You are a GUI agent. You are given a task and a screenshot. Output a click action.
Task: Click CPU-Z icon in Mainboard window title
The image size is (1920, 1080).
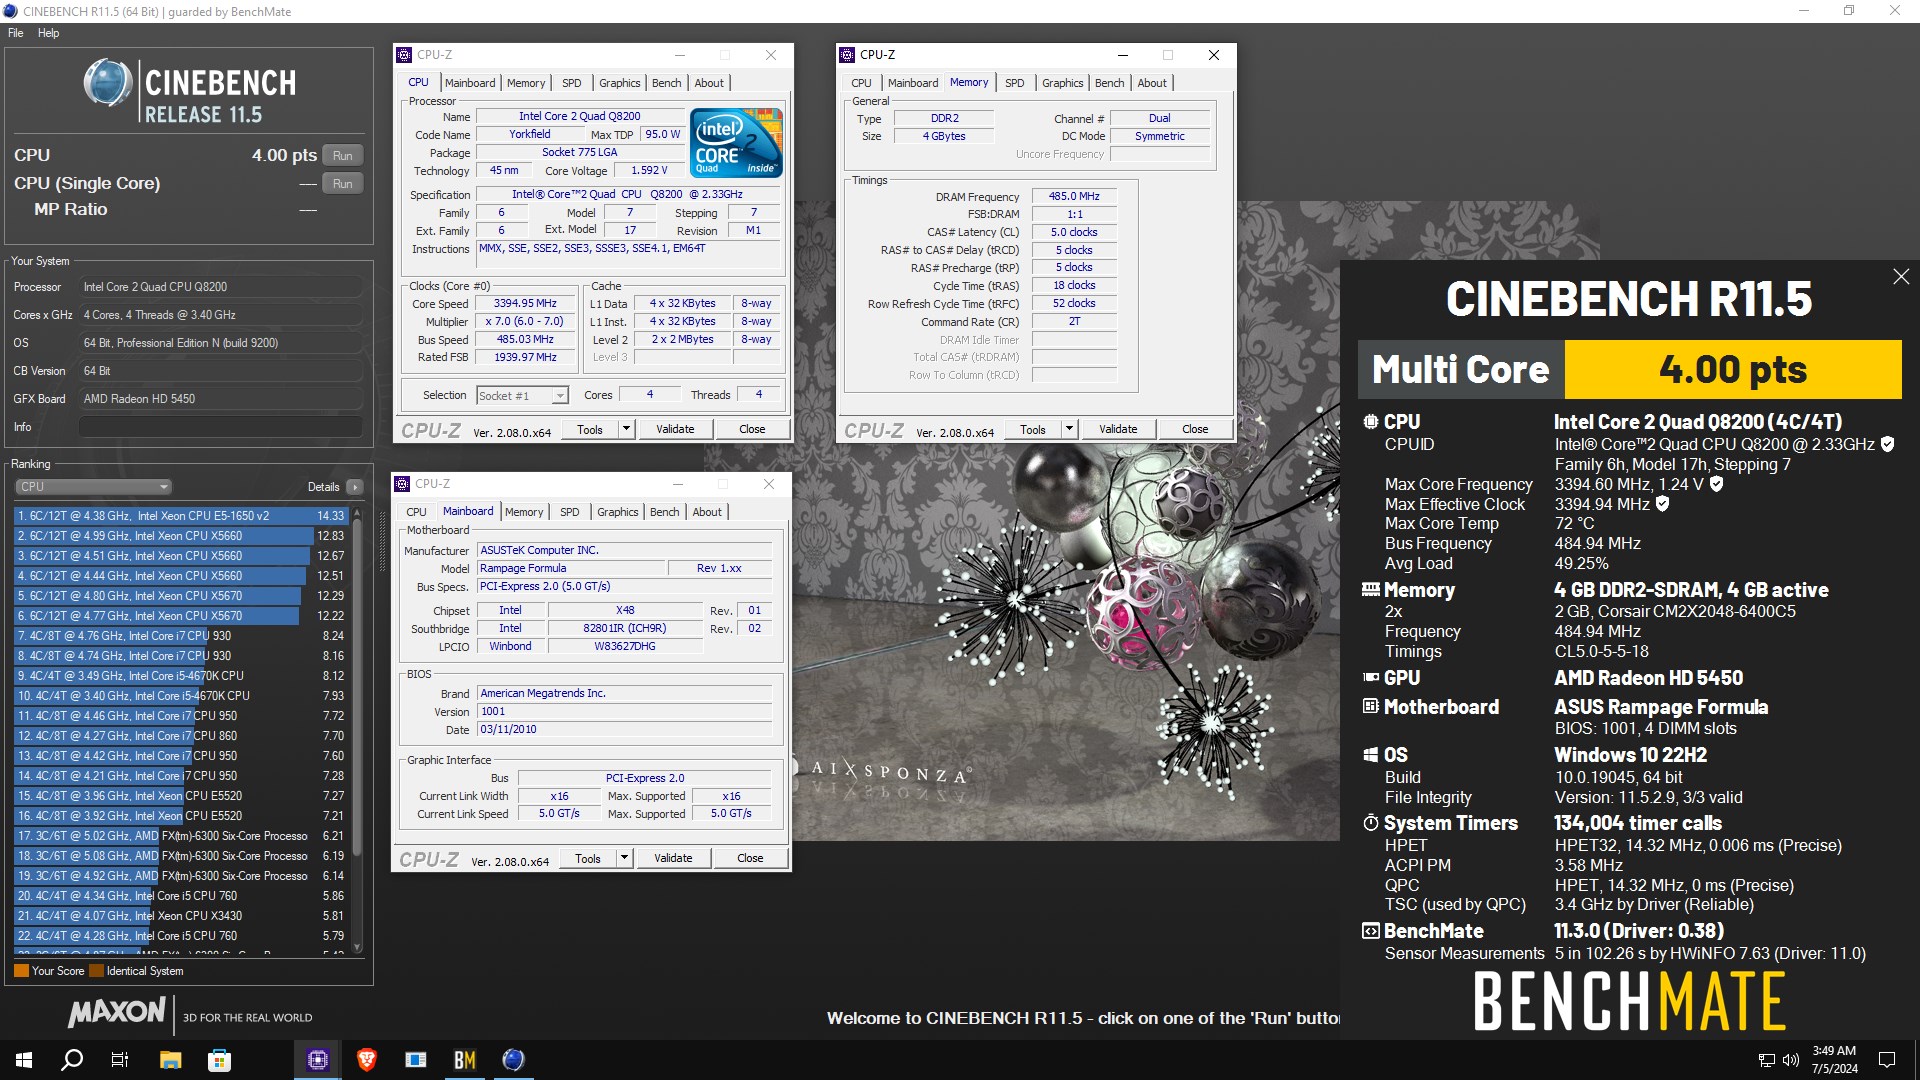pyautogui.click(x=403, y=484)
